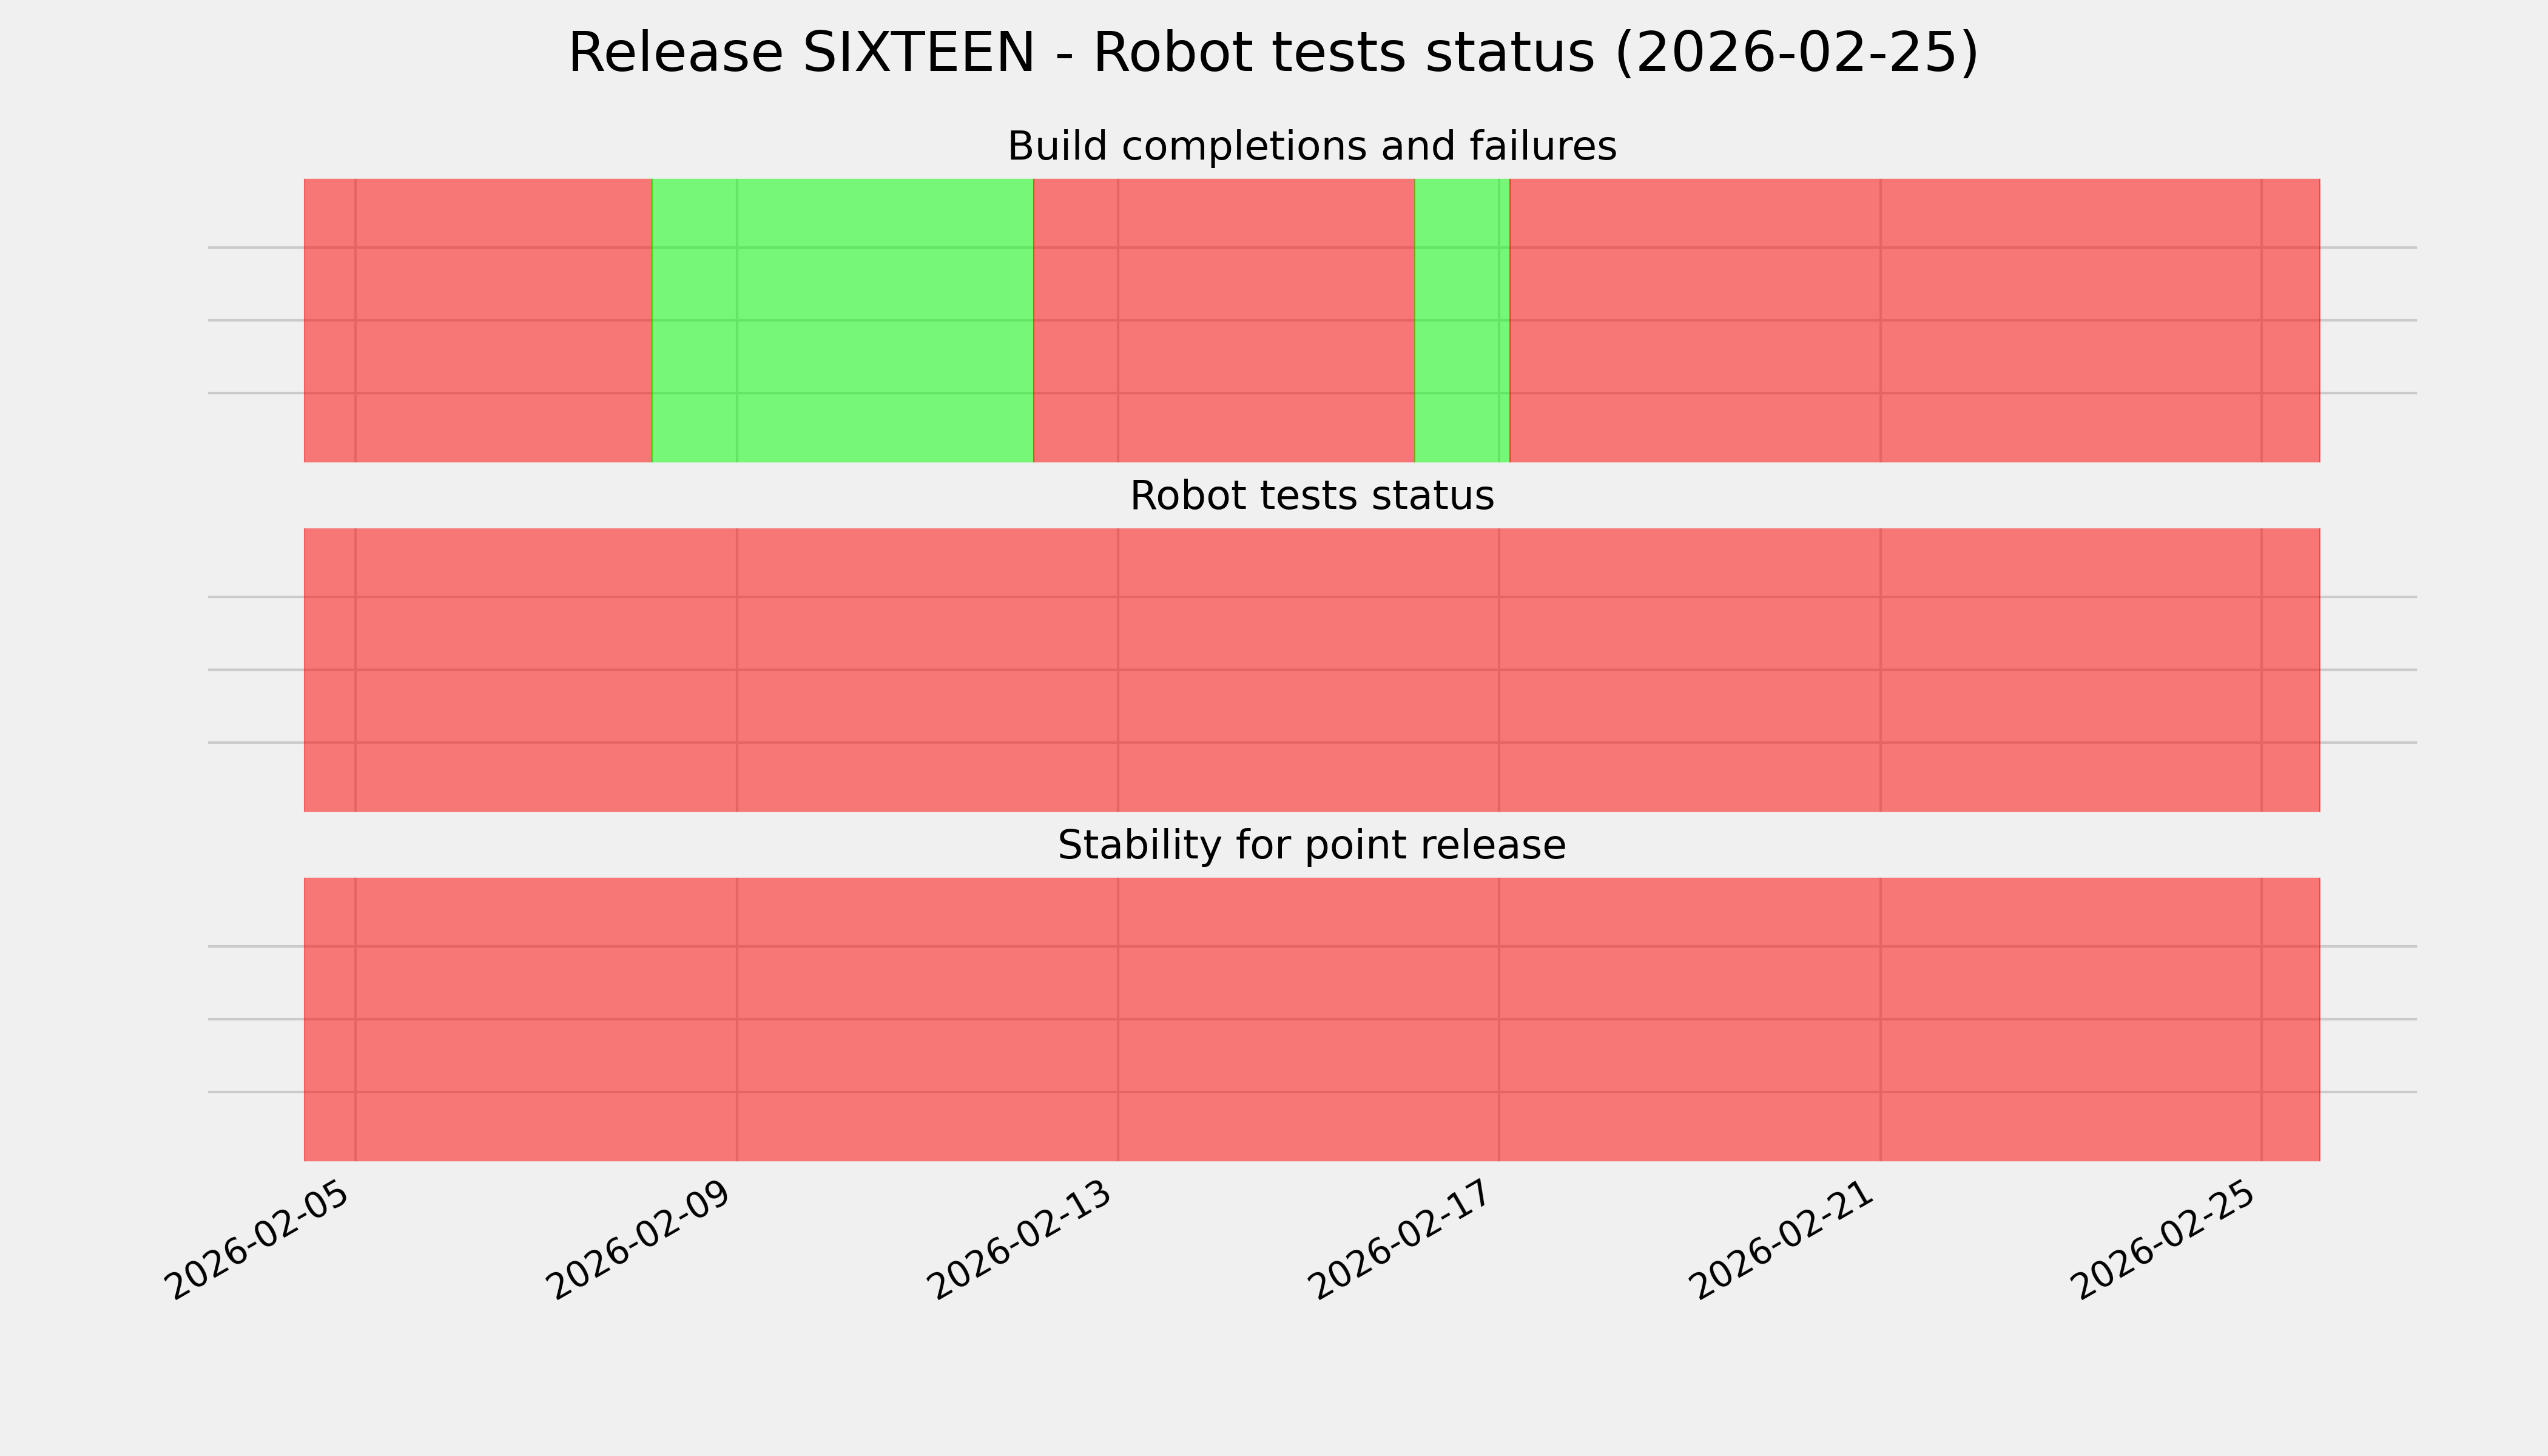The width and height of the screenshot is (2548, 1456).
Task: Click the main title 'Release SIXTEEN' heading
Action: pyautogui.click(x=1272, y=53)
